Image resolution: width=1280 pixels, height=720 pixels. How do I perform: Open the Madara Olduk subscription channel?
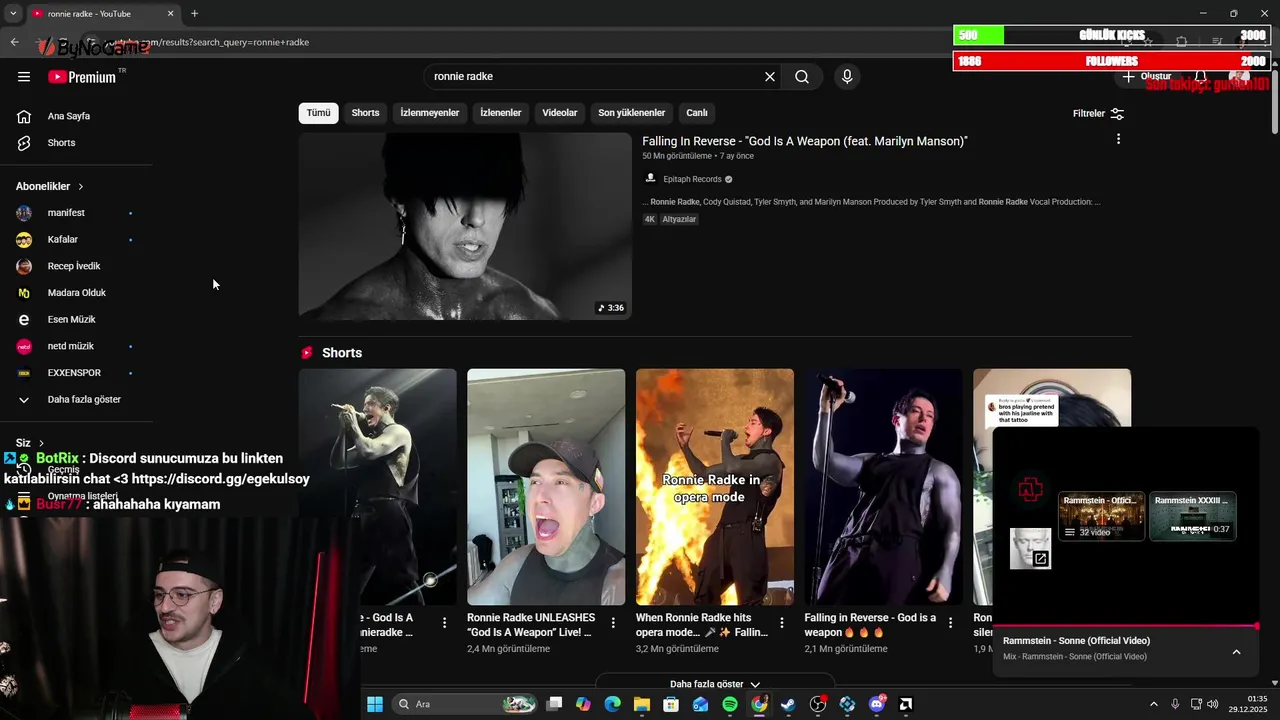click(x=76, y=293)
